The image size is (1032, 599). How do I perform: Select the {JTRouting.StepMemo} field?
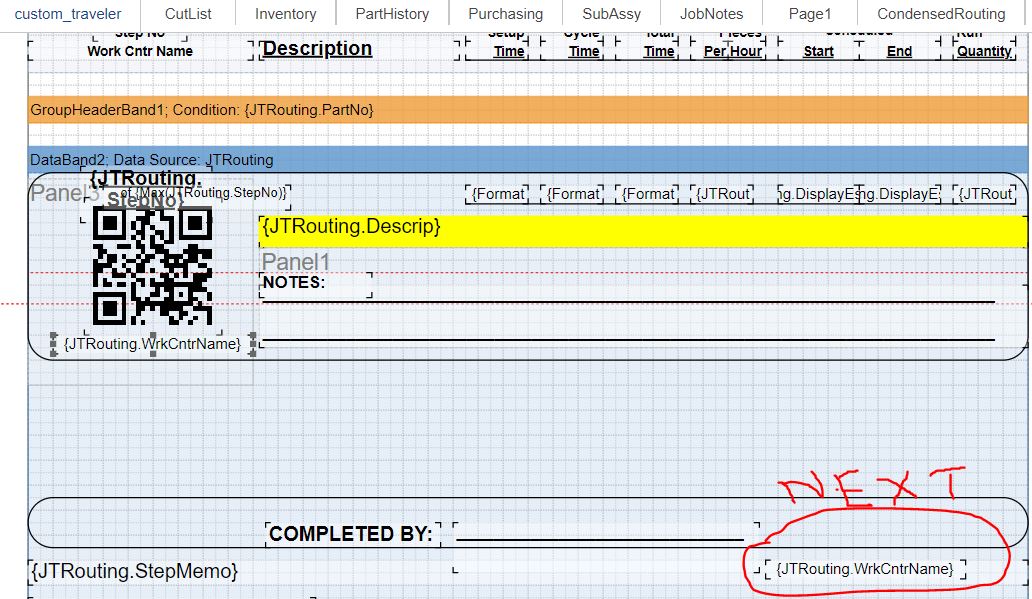click(134, 571)
